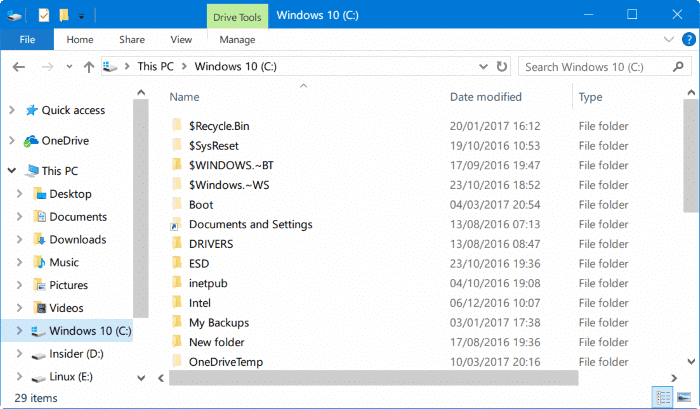This screenshot has height=409, width=700.
Task: Switch to the Share ribbon tab
Action: click(132, 39)
